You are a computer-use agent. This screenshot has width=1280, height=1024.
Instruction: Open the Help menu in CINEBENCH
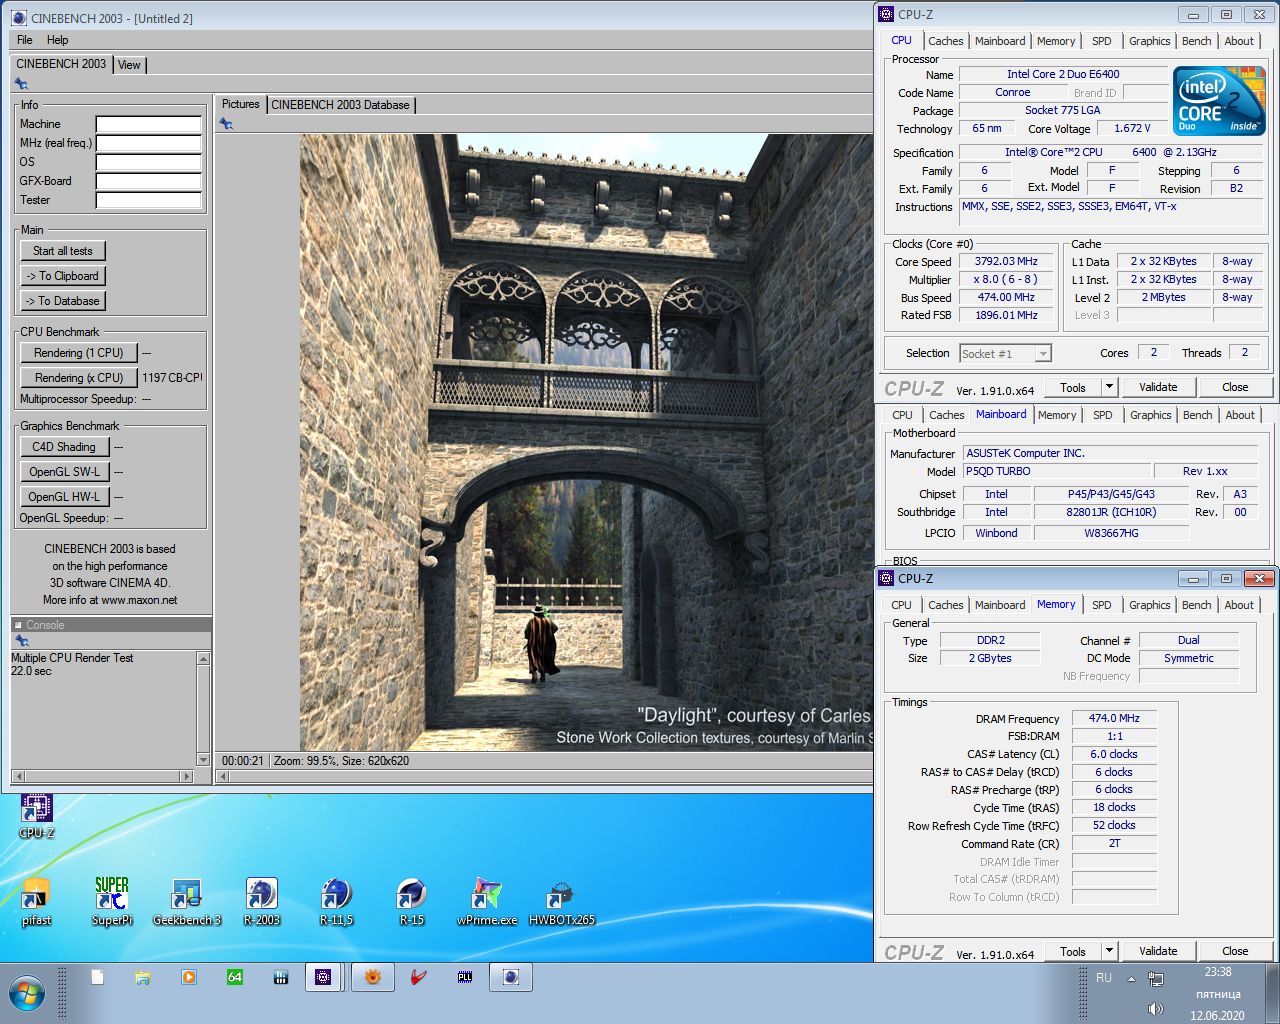[58, 40]
